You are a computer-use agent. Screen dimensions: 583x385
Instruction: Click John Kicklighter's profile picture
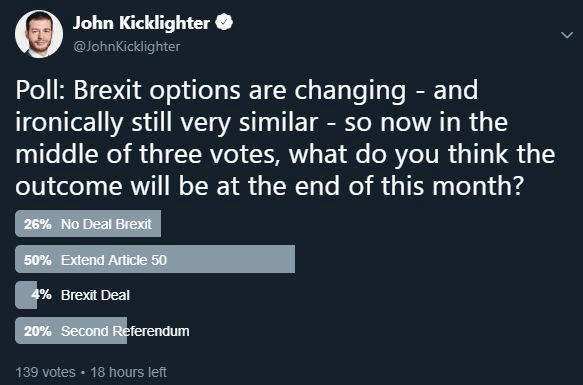pyautogui.click(x=39, y=34)
